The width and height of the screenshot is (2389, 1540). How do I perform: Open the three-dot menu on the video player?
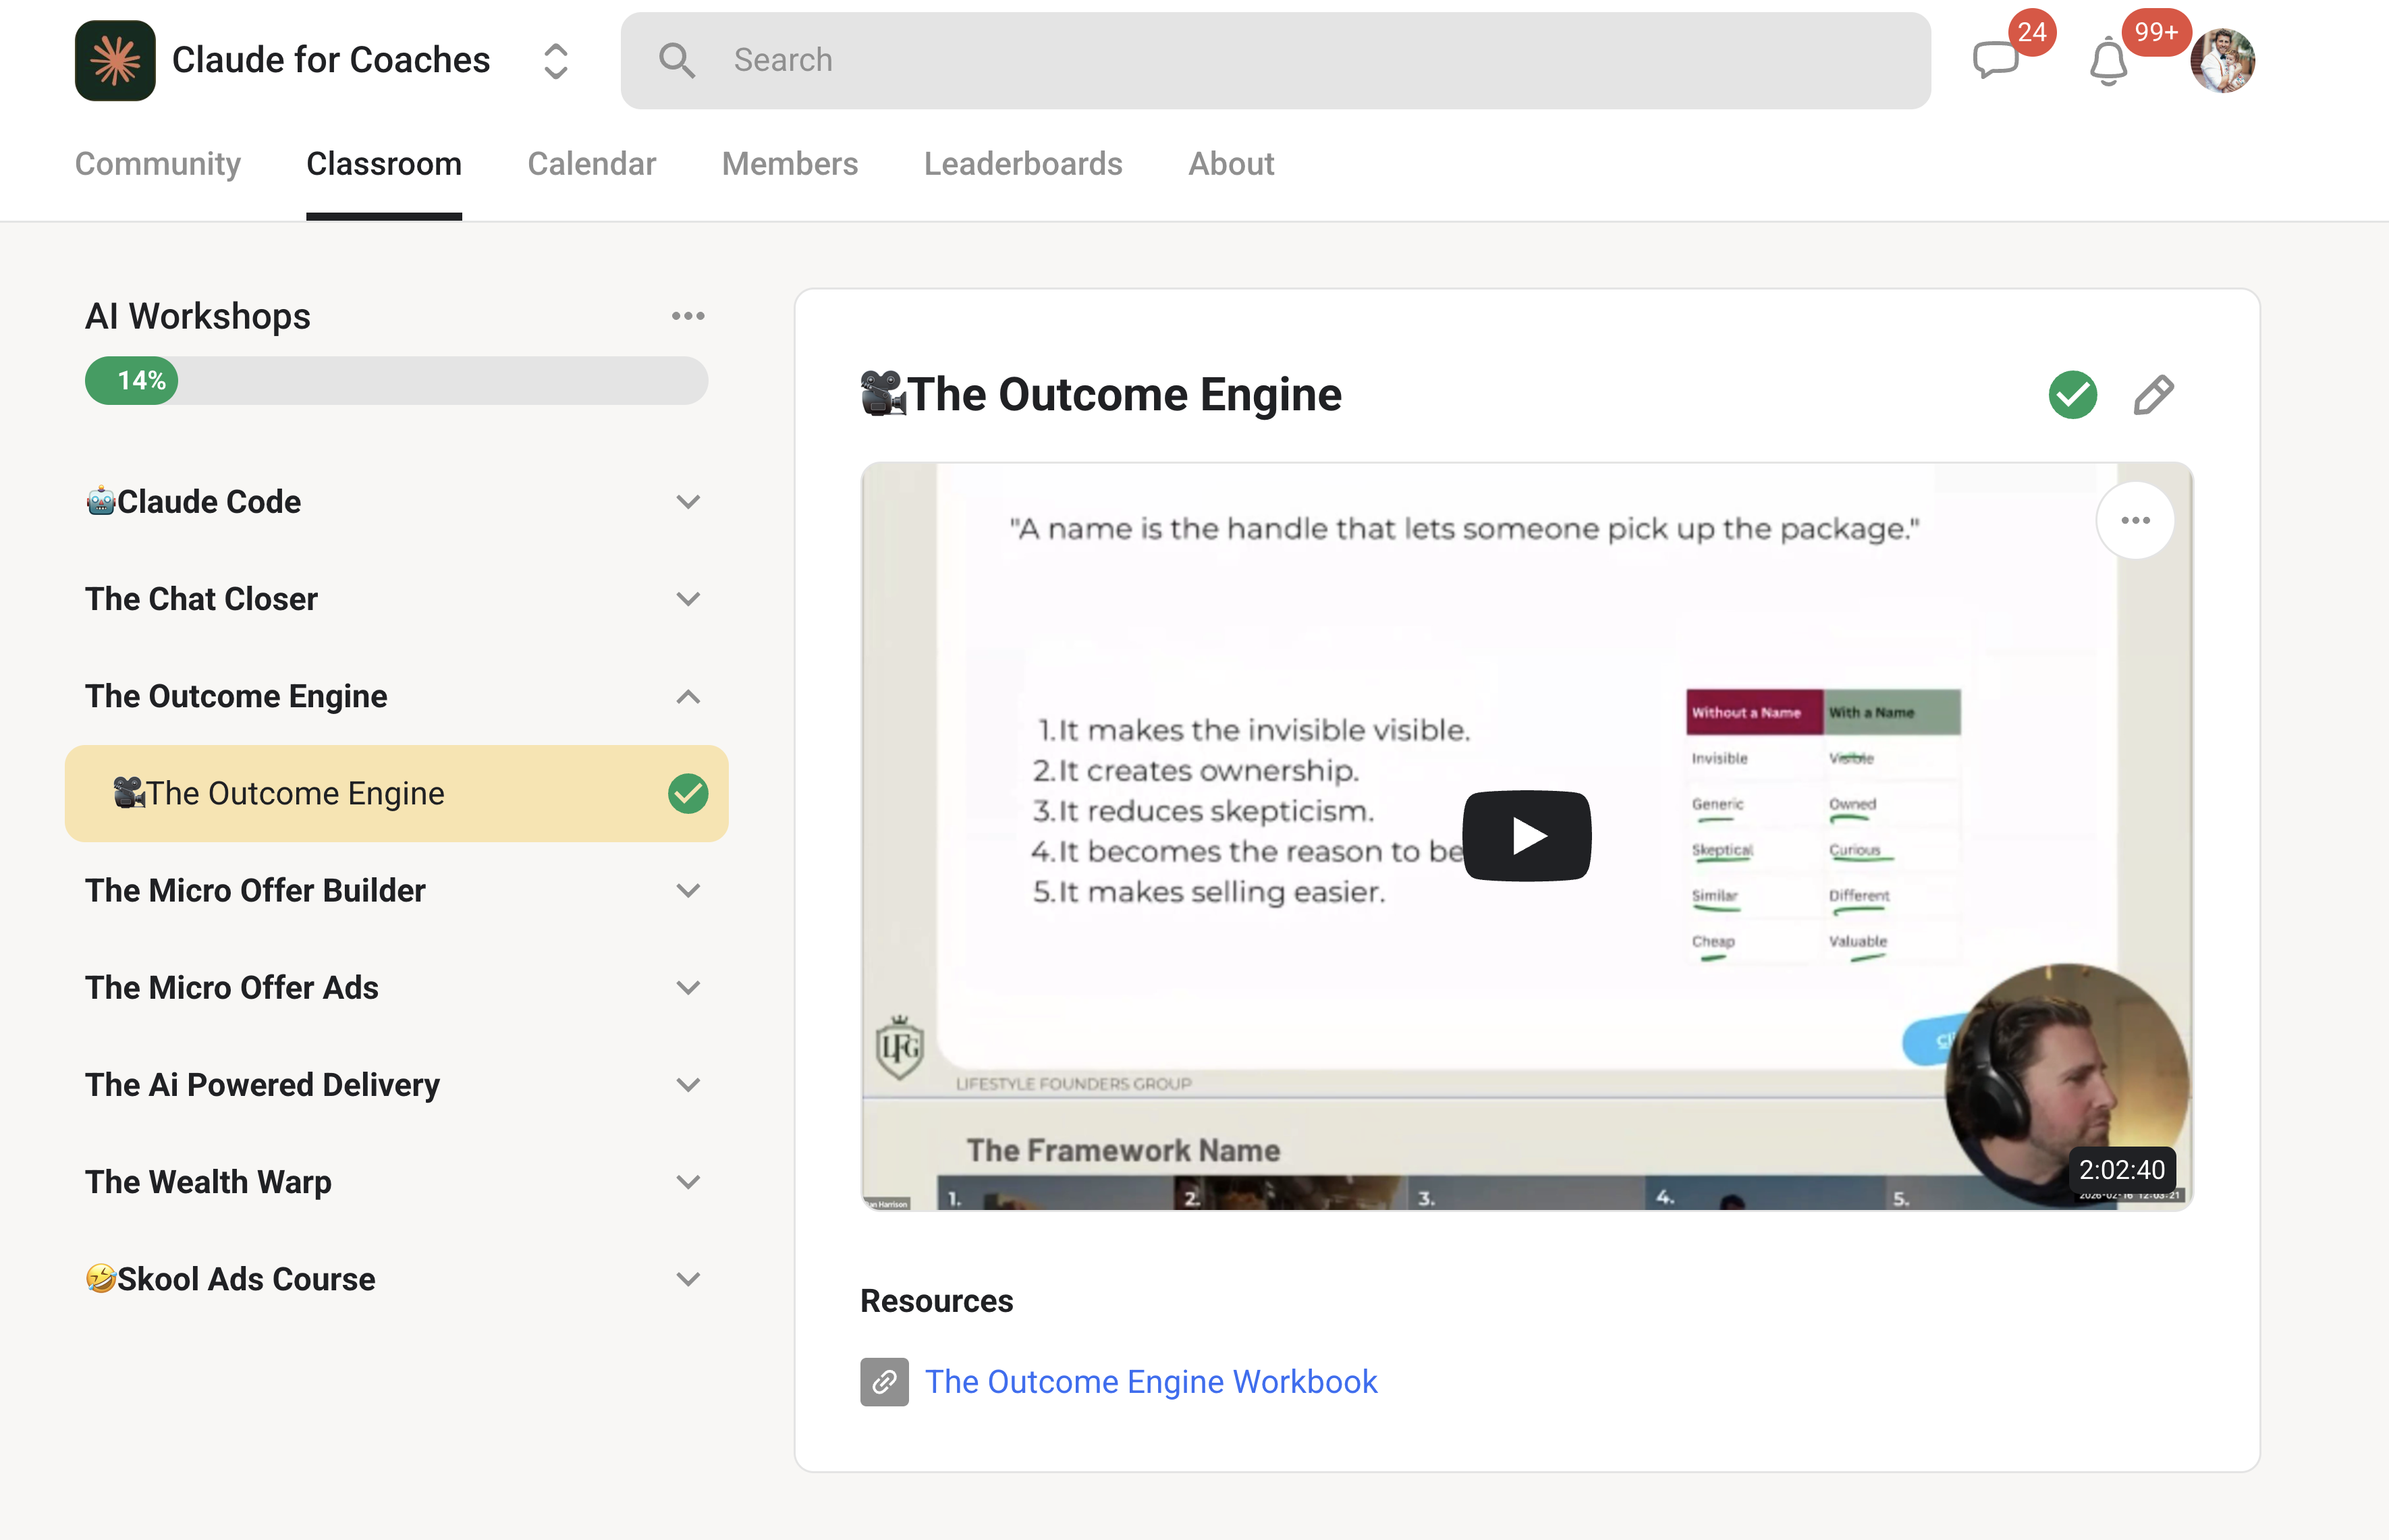(2135, 519)
